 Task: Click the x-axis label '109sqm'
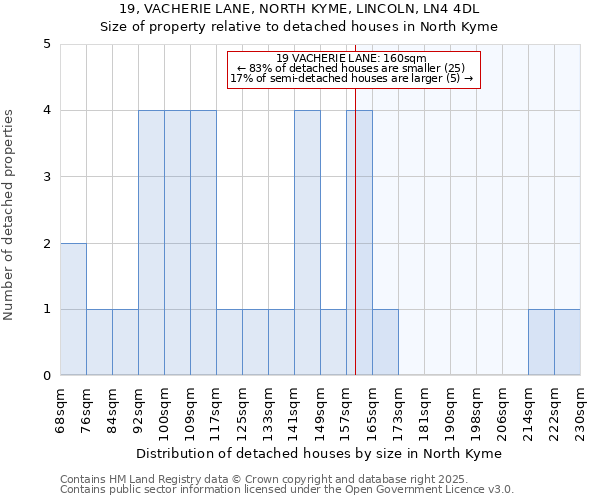tap(190, 415)
